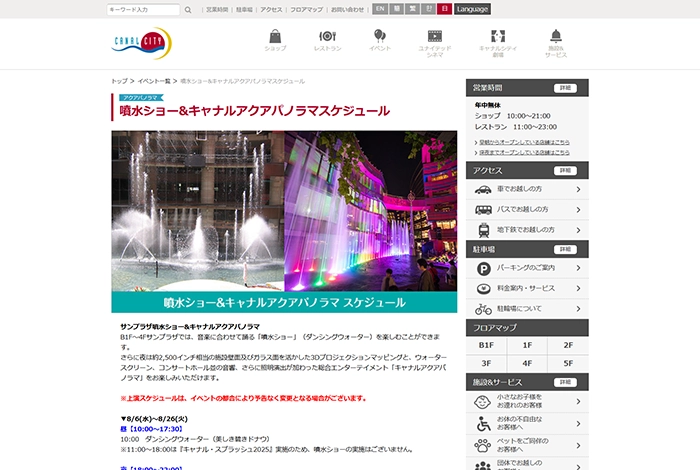700x470 pixels.
Task: Open the 施設&サービス bell icon
Action: pos(556,36)
